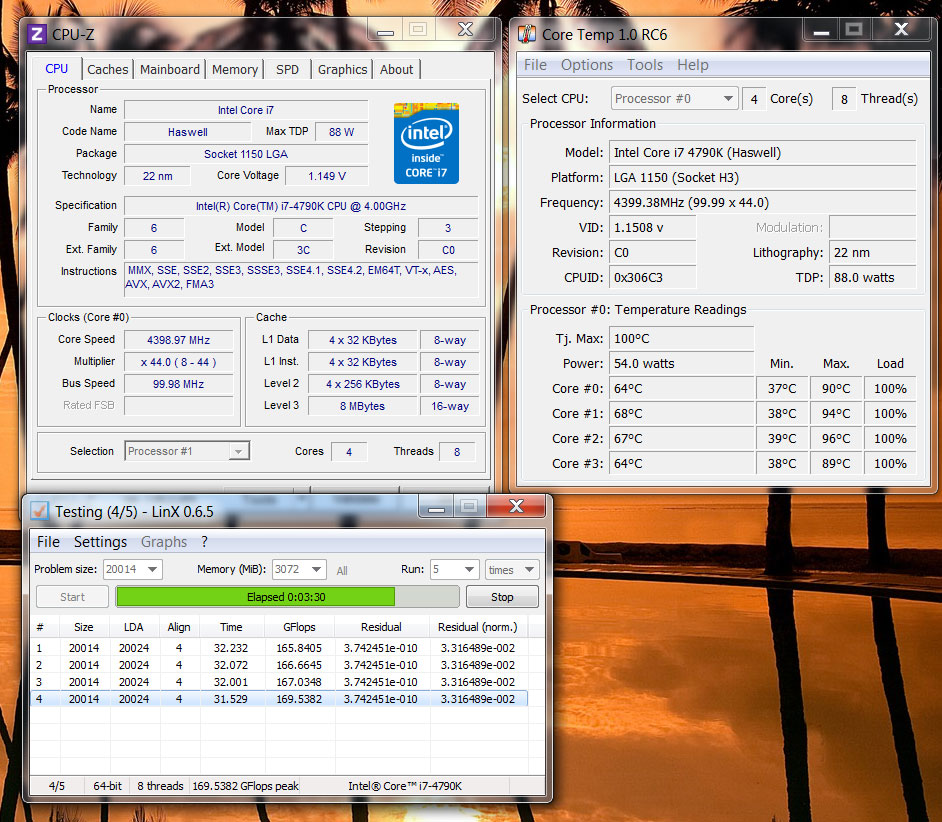Click the GFlops column header

(x=299, y=627)
